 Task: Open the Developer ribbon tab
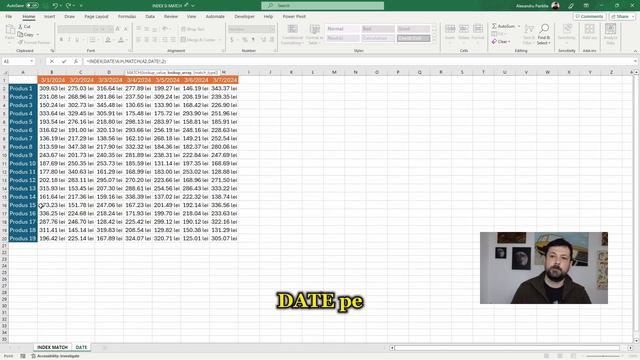244,17
